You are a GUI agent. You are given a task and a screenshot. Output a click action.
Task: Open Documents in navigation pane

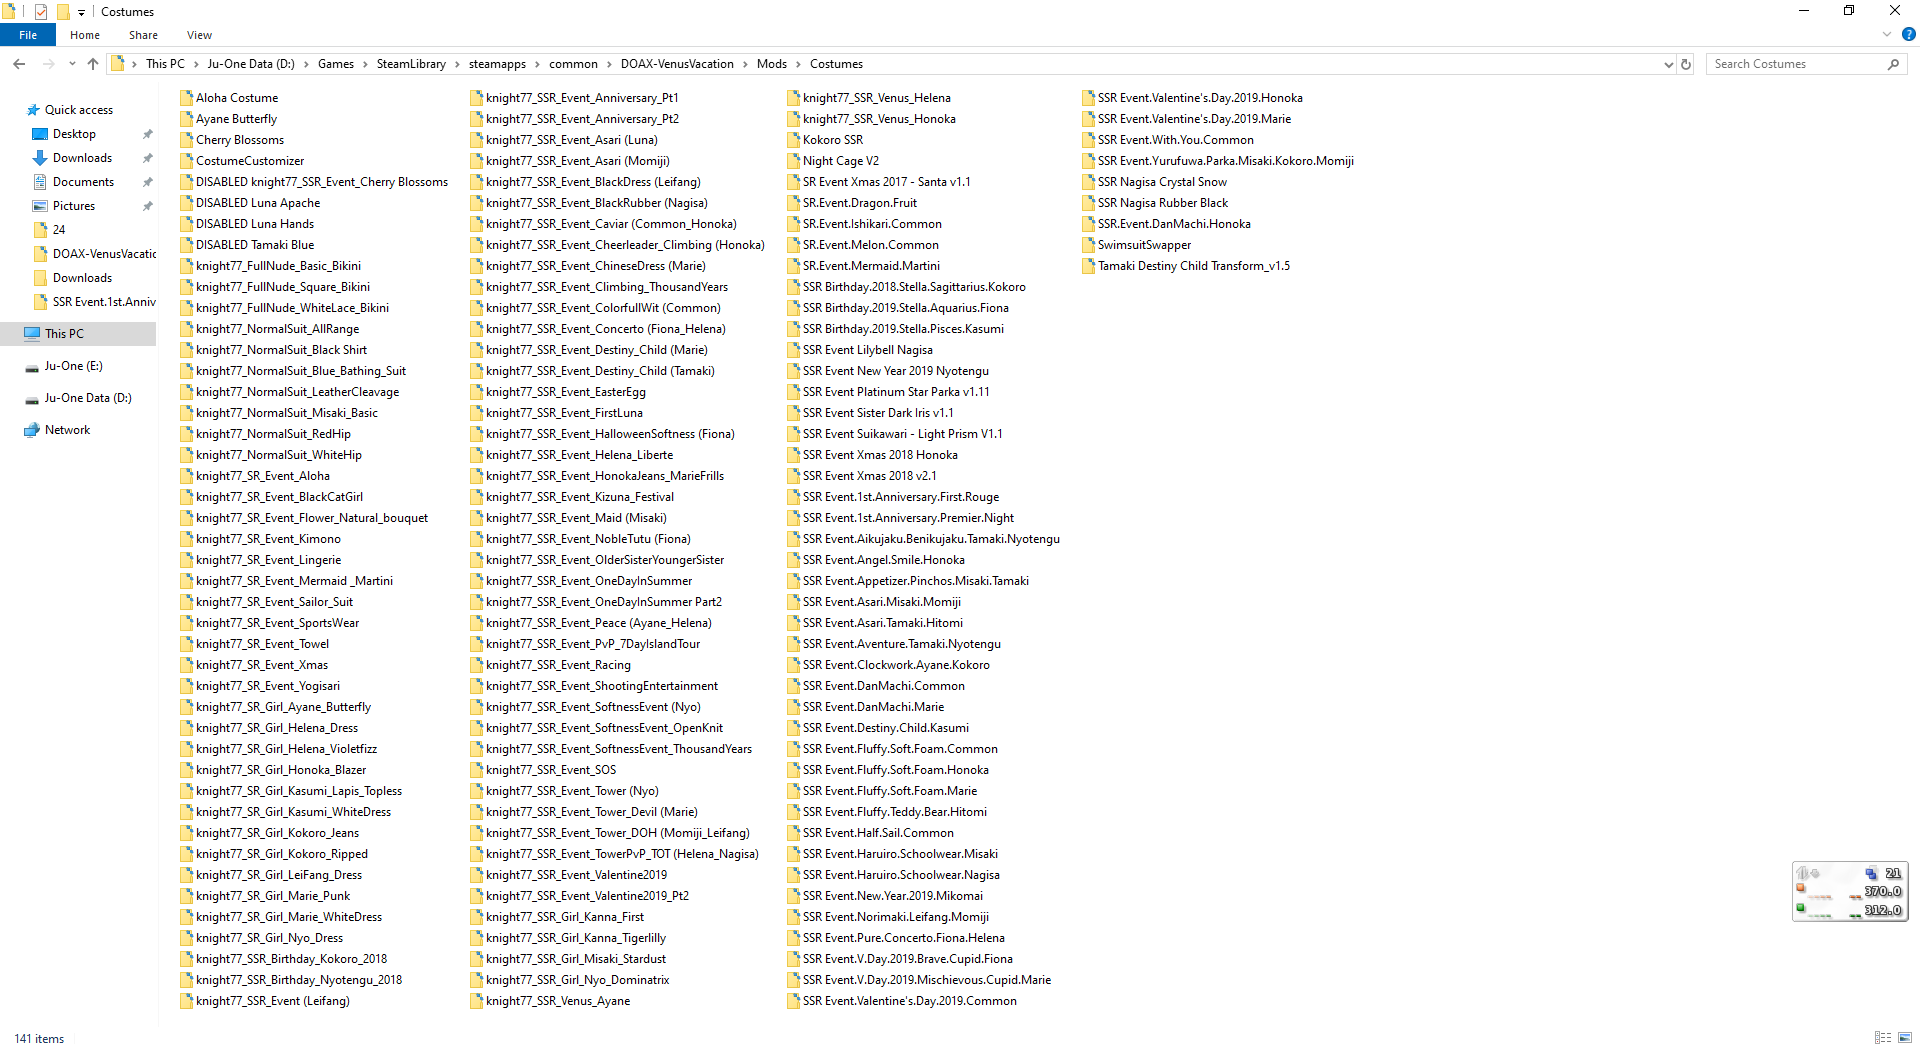click(x=83, y=182)
